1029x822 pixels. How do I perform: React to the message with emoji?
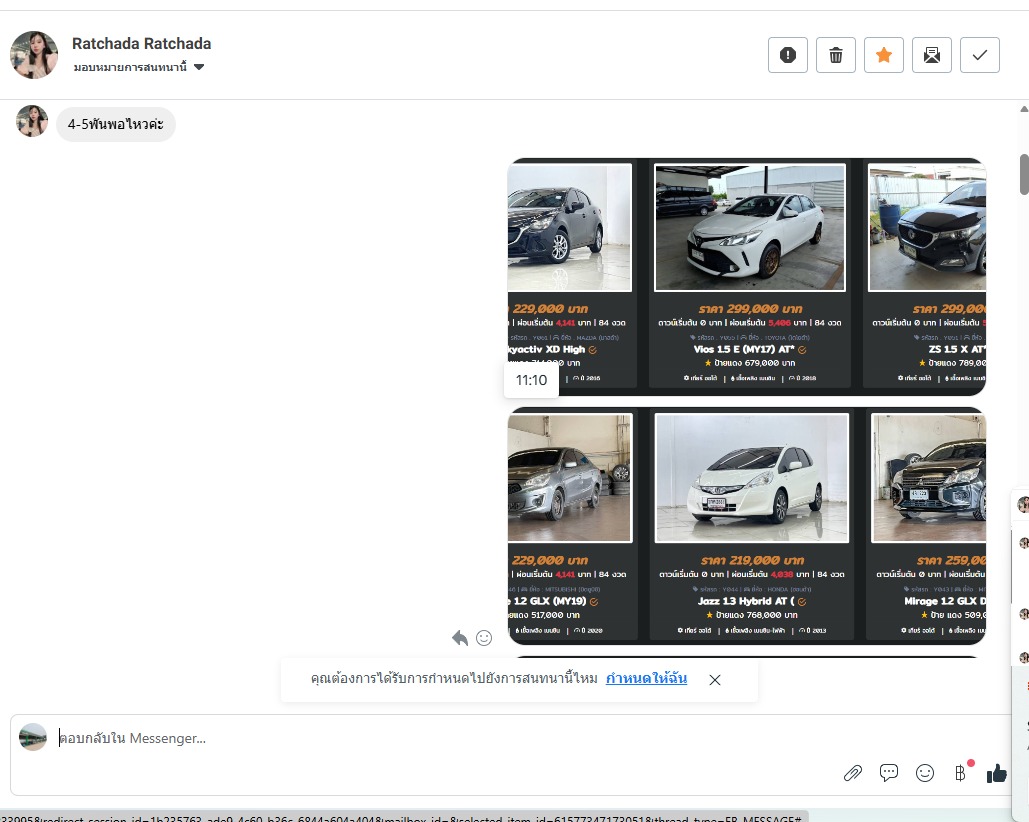click(x=484, y=638)
